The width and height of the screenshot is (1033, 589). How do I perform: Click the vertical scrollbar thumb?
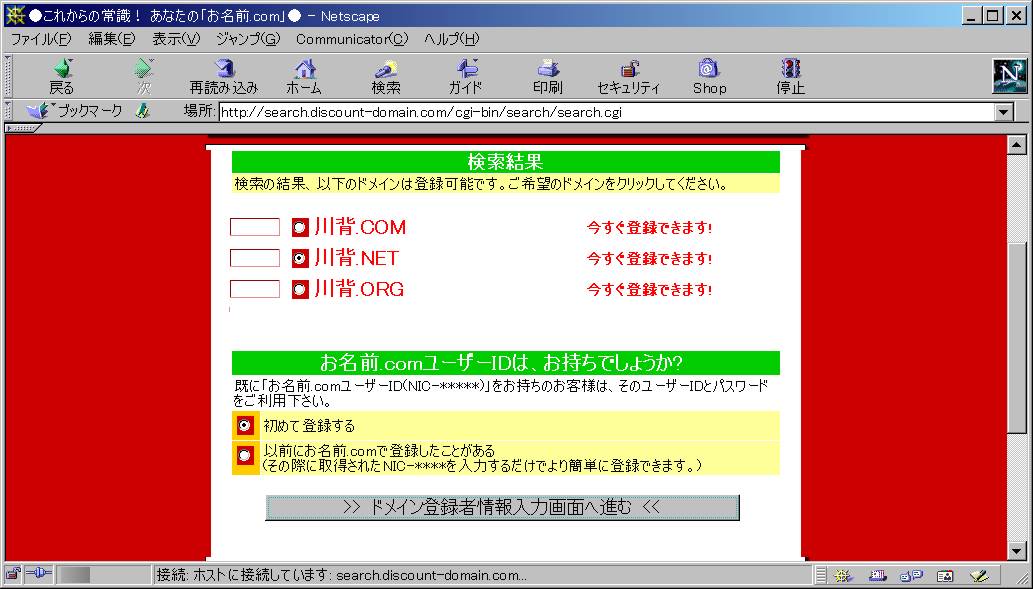pos(1017,339)
